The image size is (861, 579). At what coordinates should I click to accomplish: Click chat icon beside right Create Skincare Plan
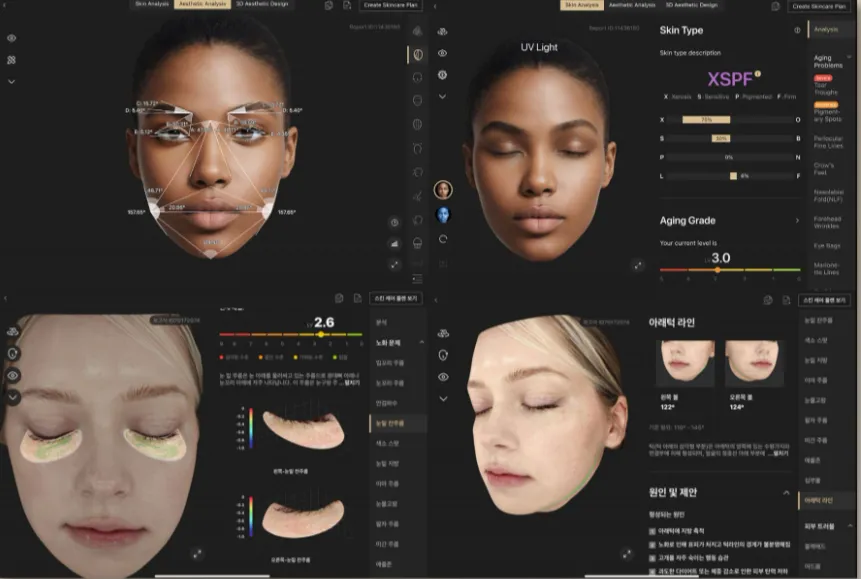click(775, 6)
